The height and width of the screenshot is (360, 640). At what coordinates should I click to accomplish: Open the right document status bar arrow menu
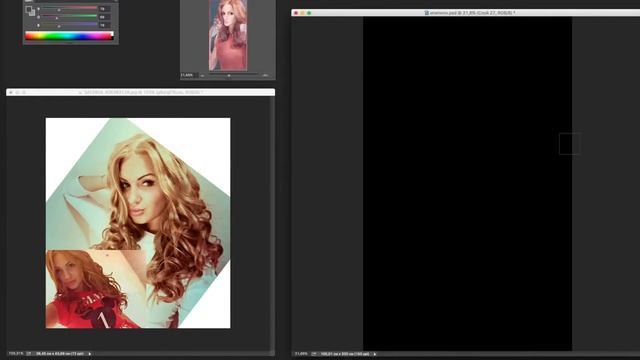coord(374,354)
